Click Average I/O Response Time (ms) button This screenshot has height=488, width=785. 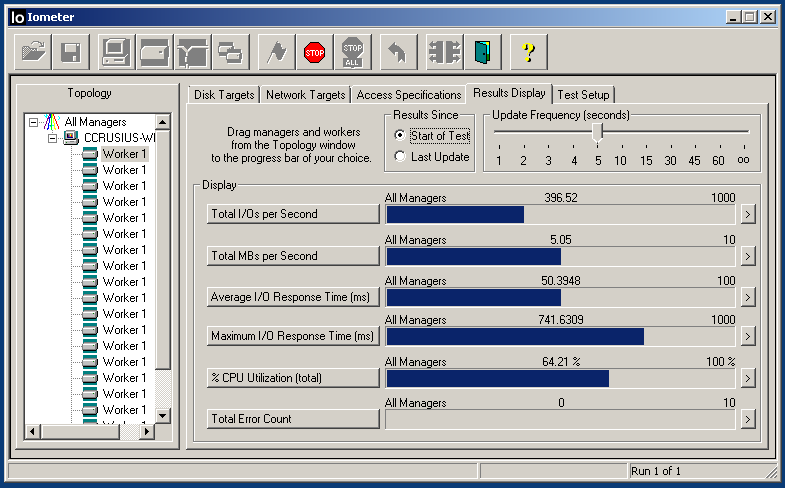click(x=293, y=297)
